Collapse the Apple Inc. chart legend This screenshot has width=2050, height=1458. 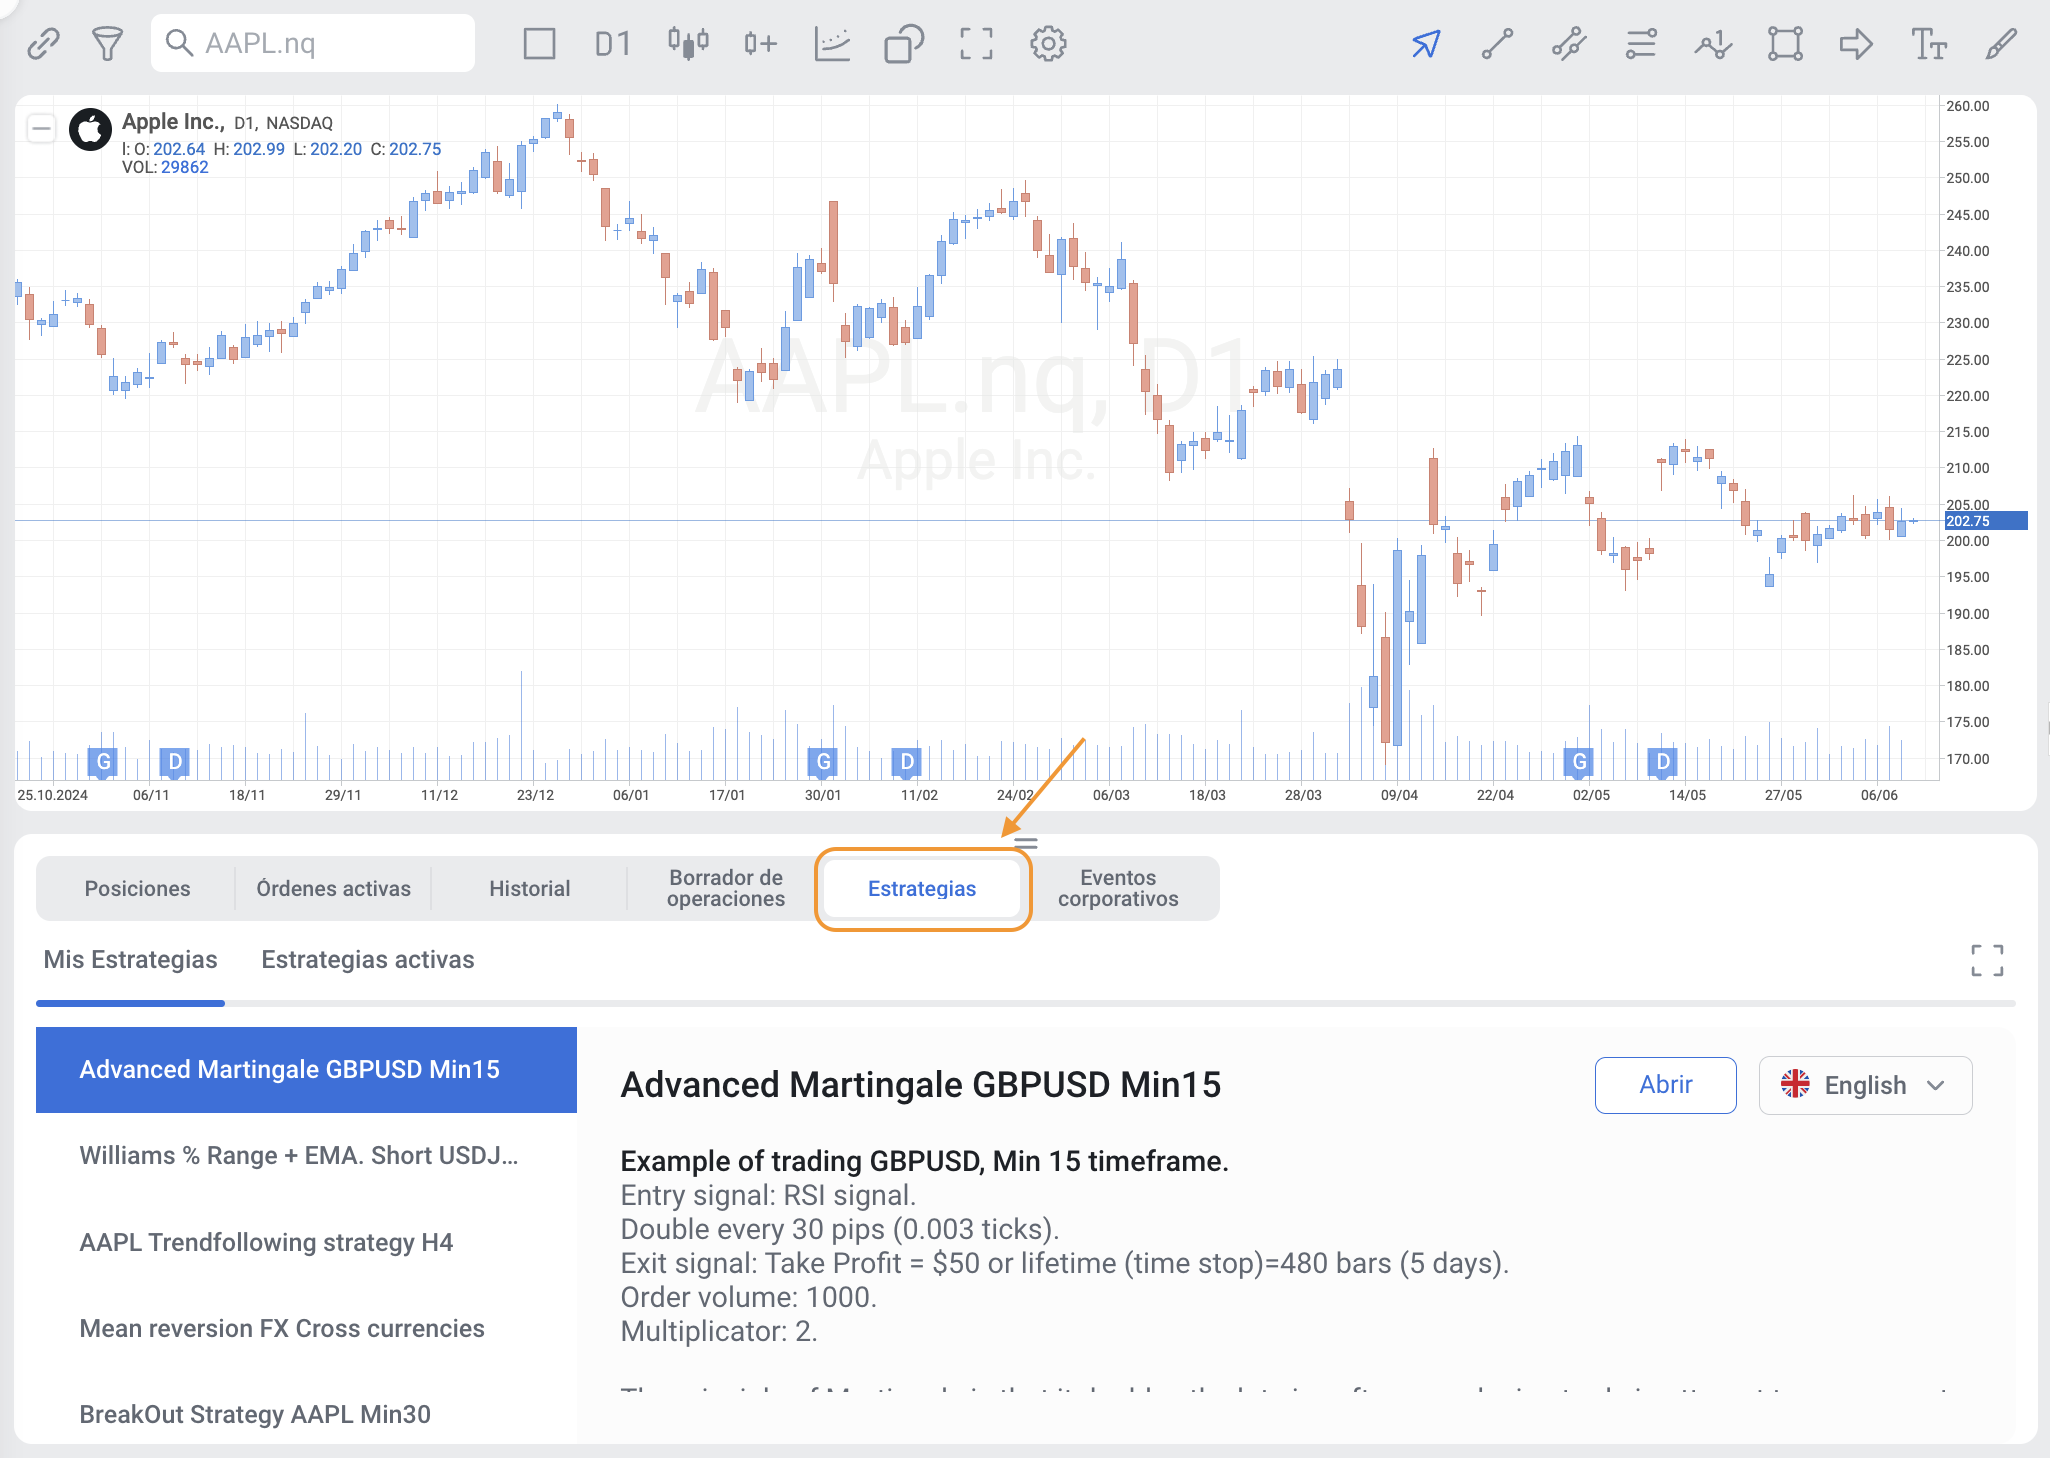coord(41,128)
